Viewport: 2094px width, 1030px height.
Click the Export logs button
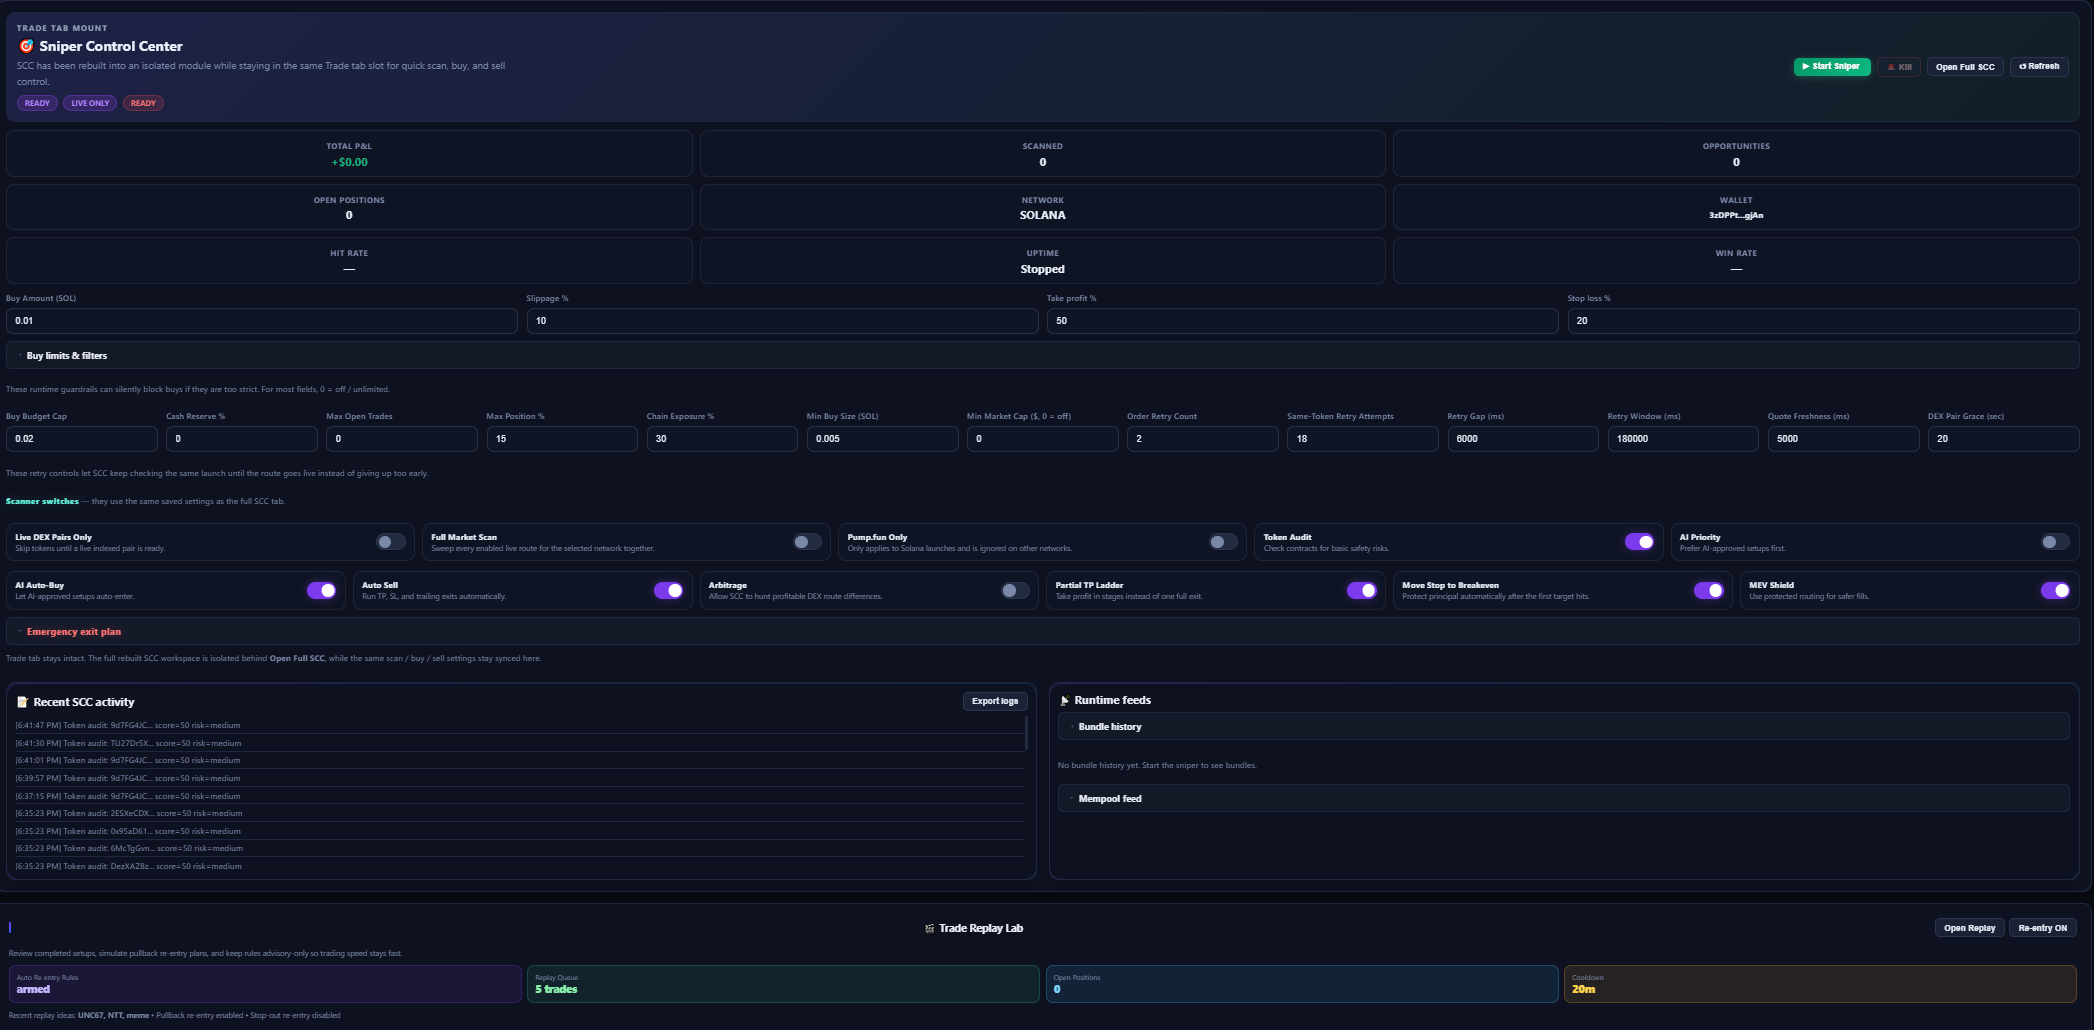click(995, 701)
